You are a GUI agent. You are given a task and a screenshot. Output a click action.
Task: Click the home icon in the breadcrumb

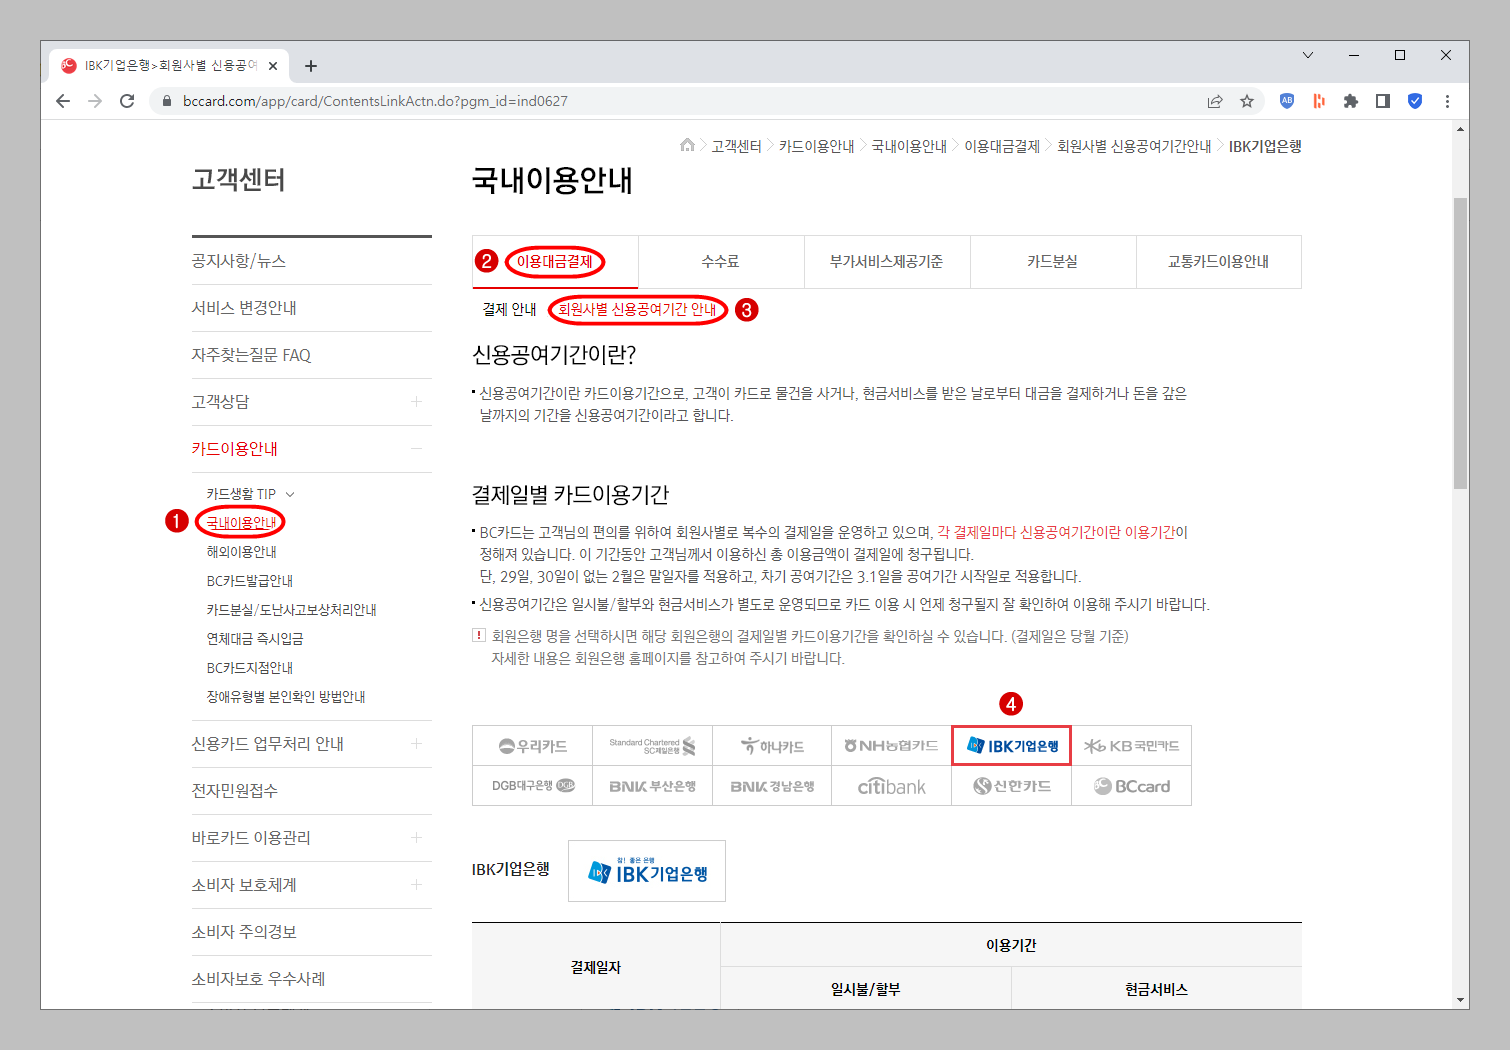[x=687, y=145]
